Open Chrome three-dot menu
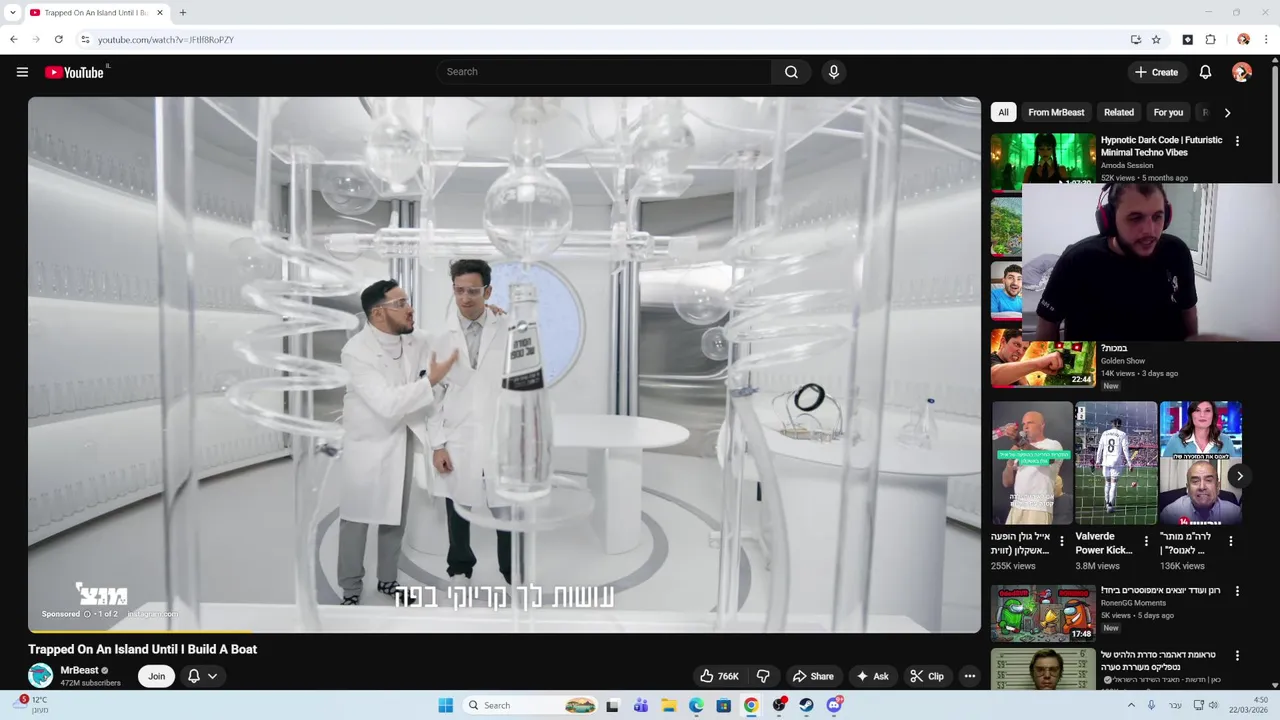The image size is (1280, 720). pos(1267,40)
